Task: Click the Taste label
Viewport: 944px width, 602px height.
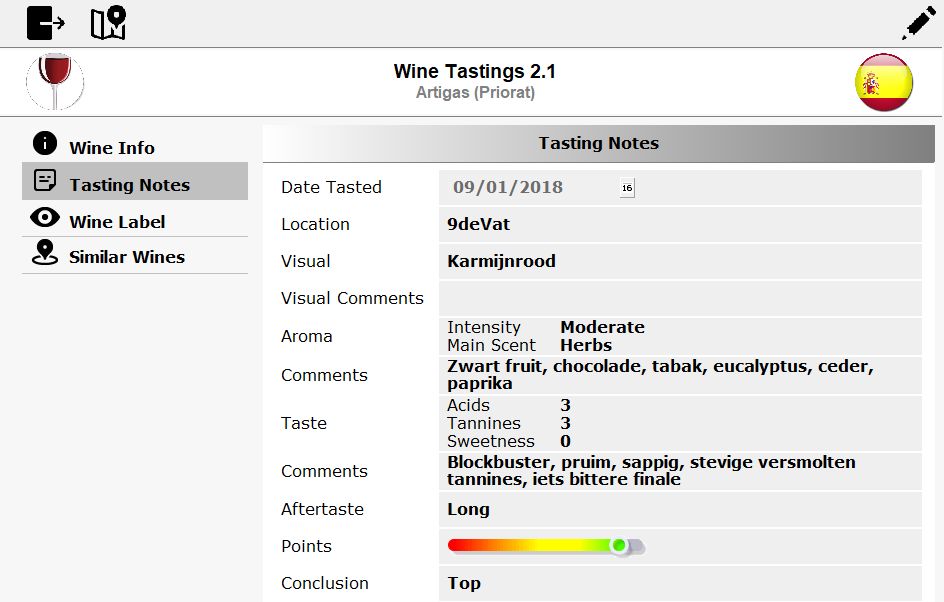Action: (x=303, y=423)
